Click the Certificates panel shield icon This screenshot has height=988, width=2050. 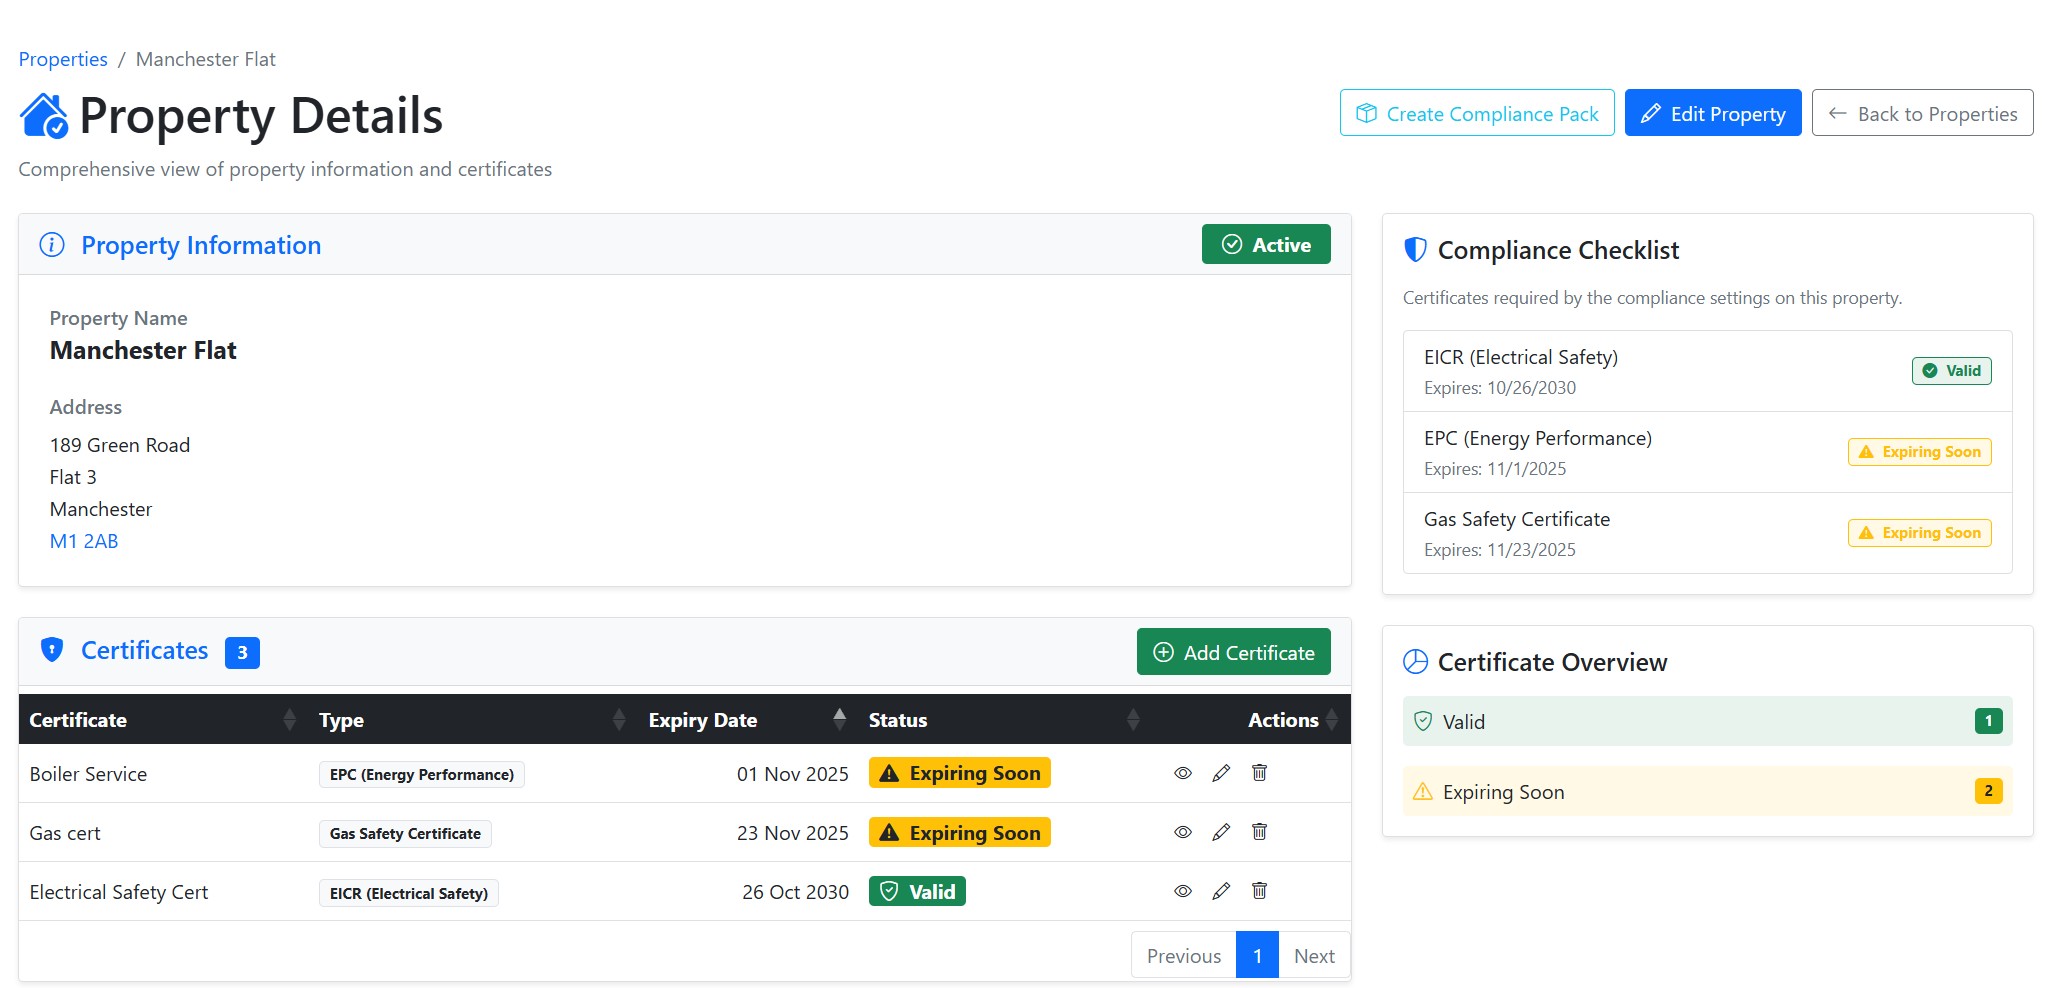pyautogui.click(x=51, y=650)
